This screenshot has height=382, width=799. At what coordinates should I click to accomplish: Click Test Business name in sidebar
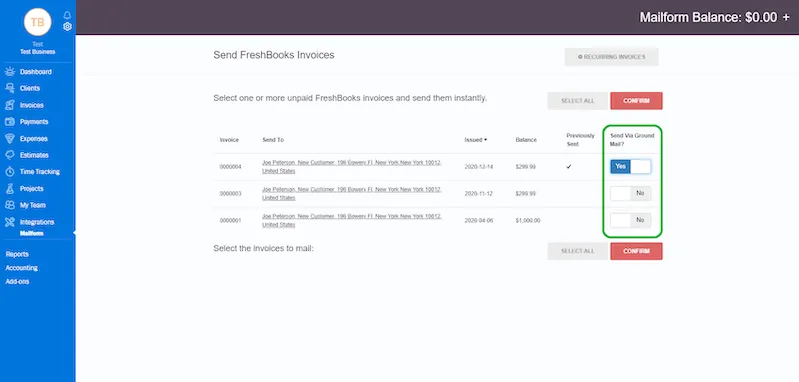pyautogui.click(x=38, y=51)
